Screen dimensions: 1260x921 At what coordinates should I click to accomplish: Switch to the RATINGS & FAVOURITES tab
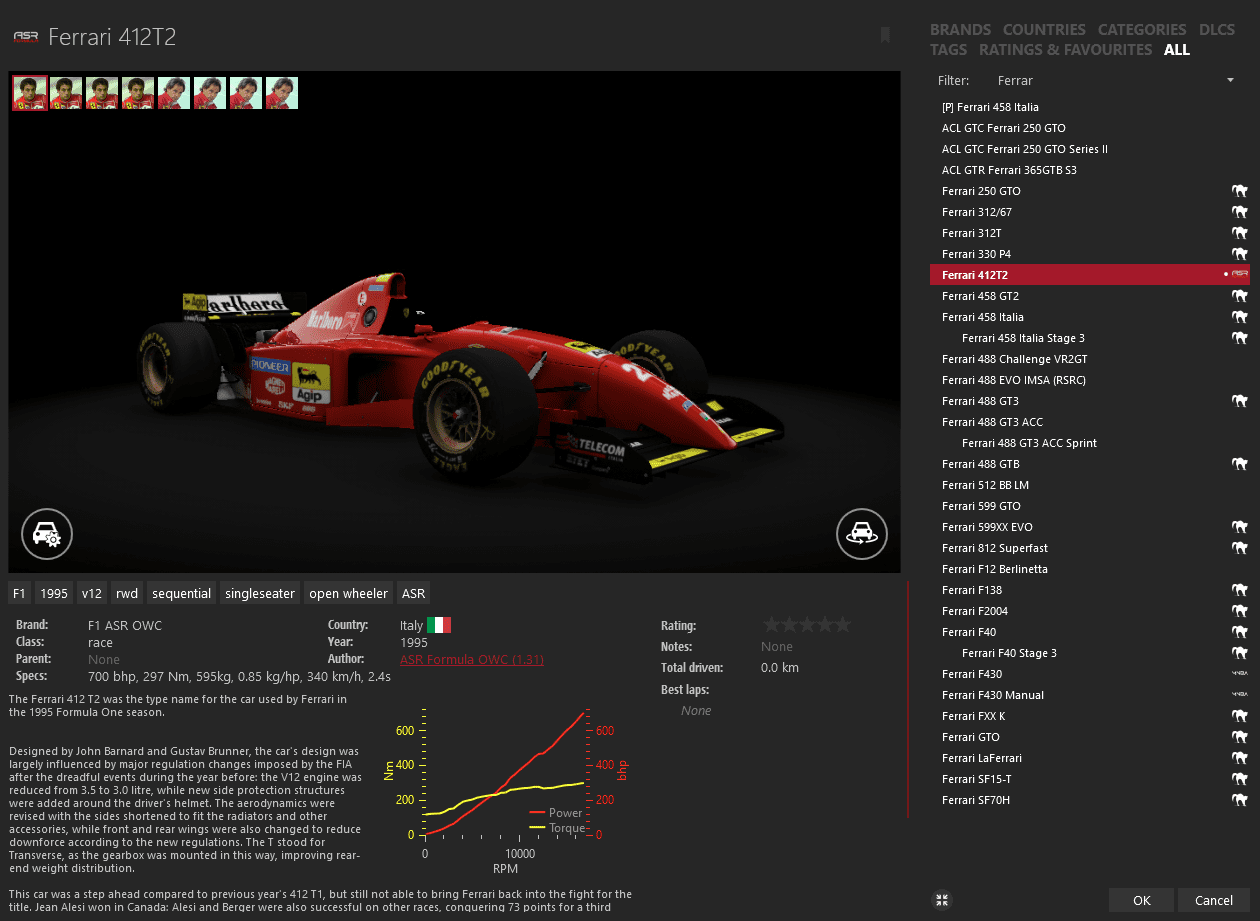[x=1065, y=50]
